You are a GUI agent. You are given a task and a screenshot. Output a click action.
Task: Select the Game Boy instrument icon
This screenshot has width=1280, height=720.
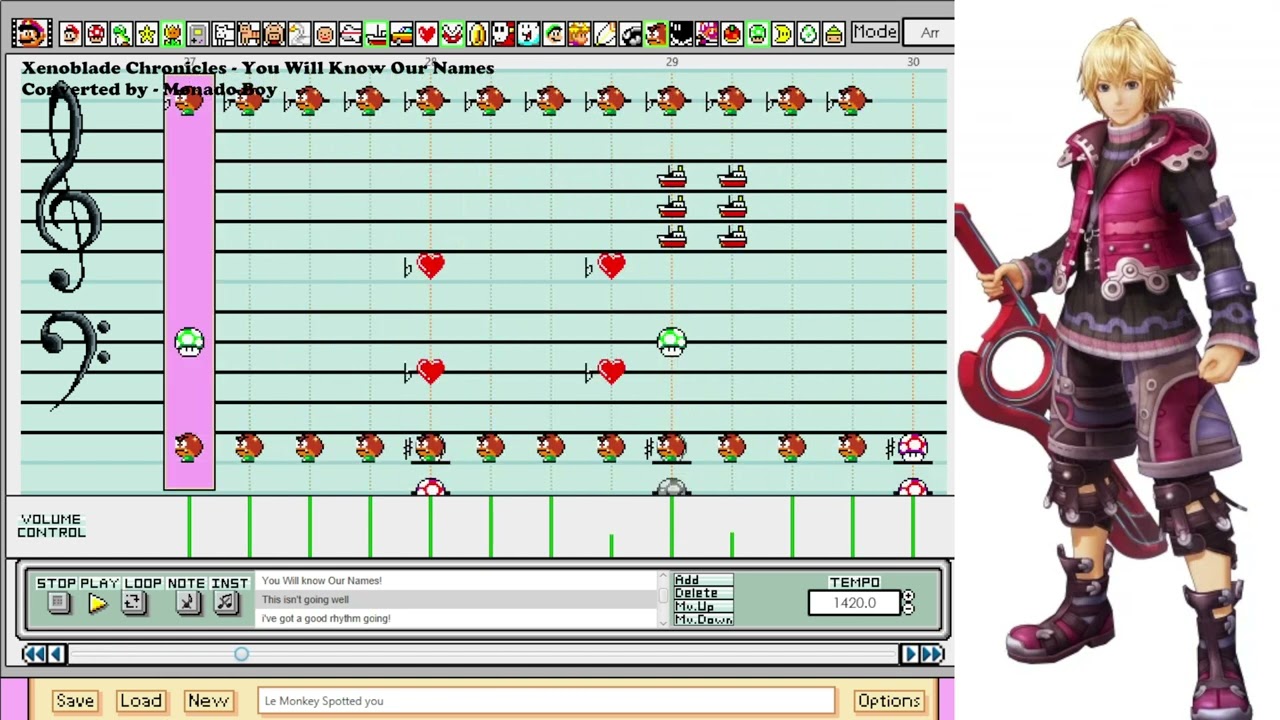198,34
